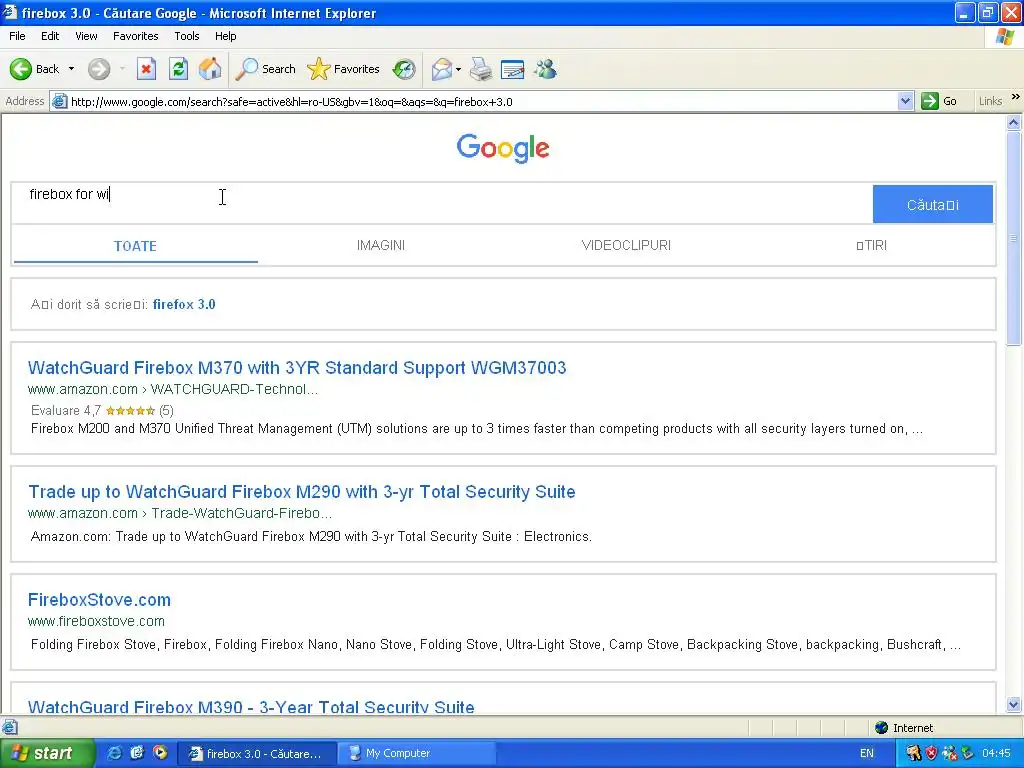Click the vertical scrollbar down arrow

[1014, 704]
